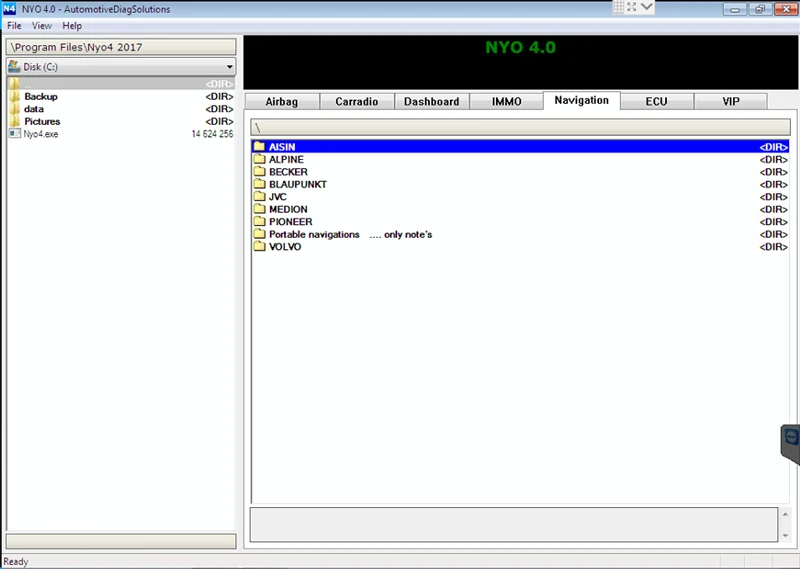
Task: Select the Pictures folder name
Action: click(x=42, y=121)
